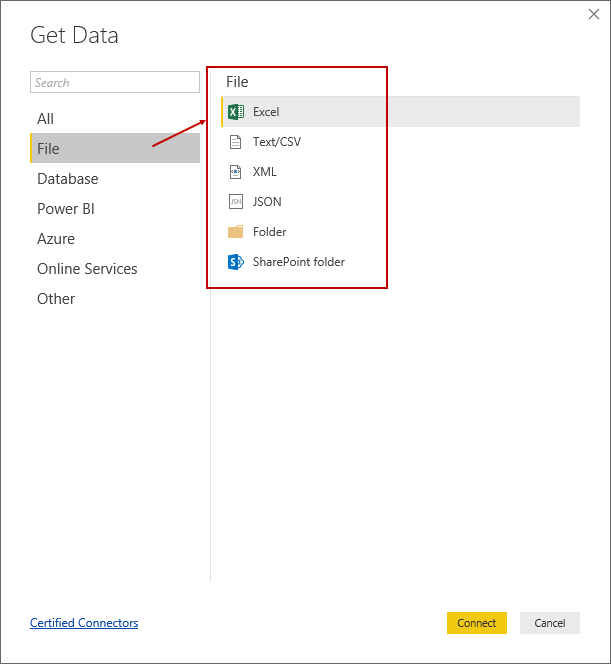Open the Certified Connectors link
The width and height of the screenshot is (611, 664).
84,623
